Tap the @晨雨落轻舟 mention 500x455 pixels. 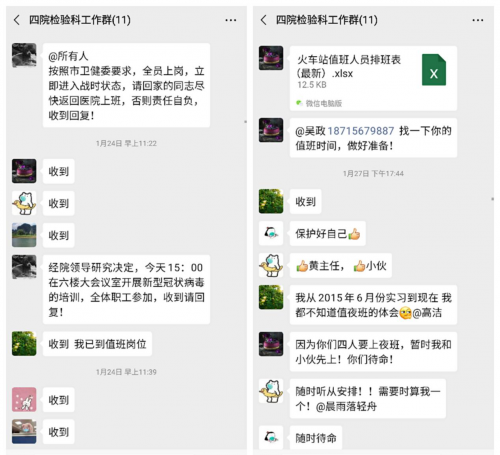[x=346, y=406]
